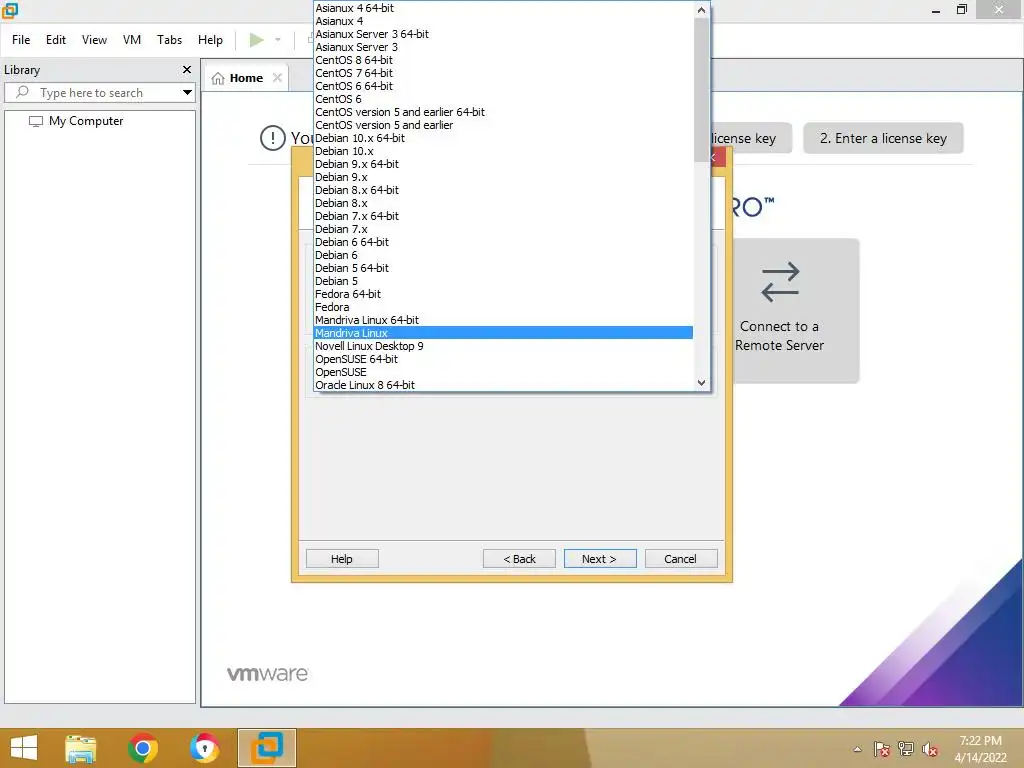Select Oracle Linux 8 64-bit
1024x768 pixels.
(x=503, y=385)
